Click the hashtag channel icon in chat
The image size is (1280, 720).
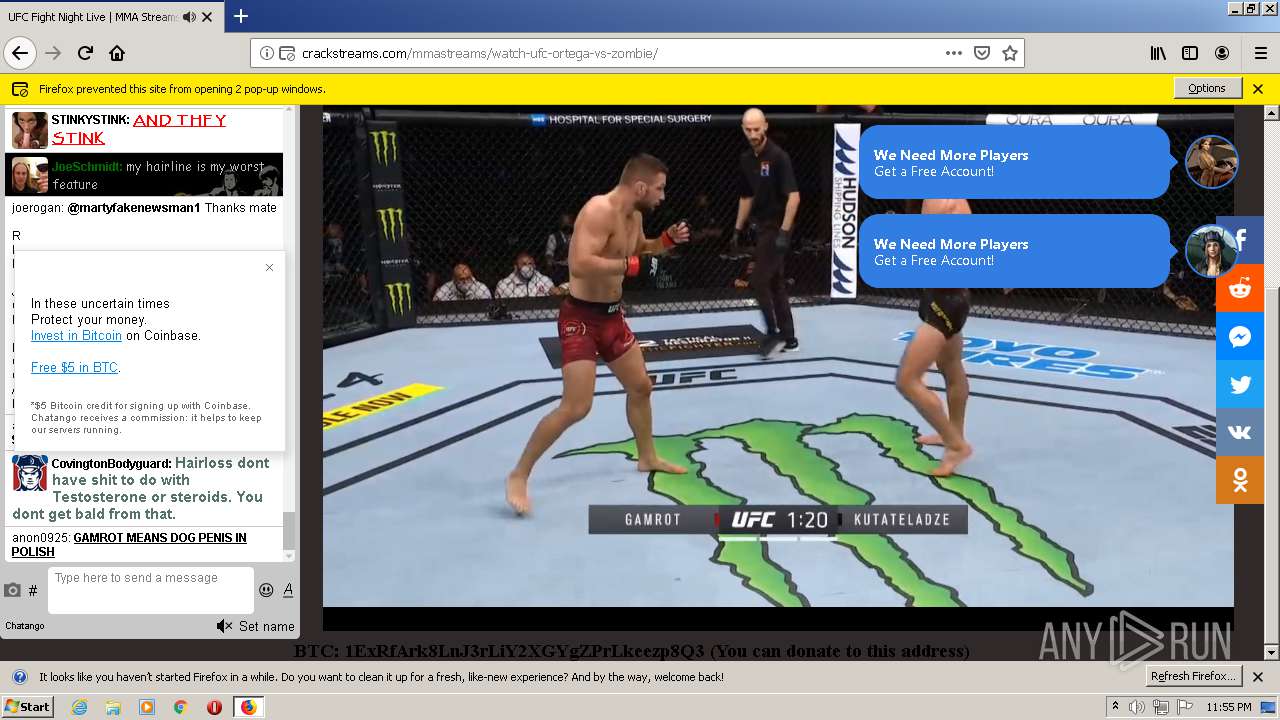pos(33,591)
